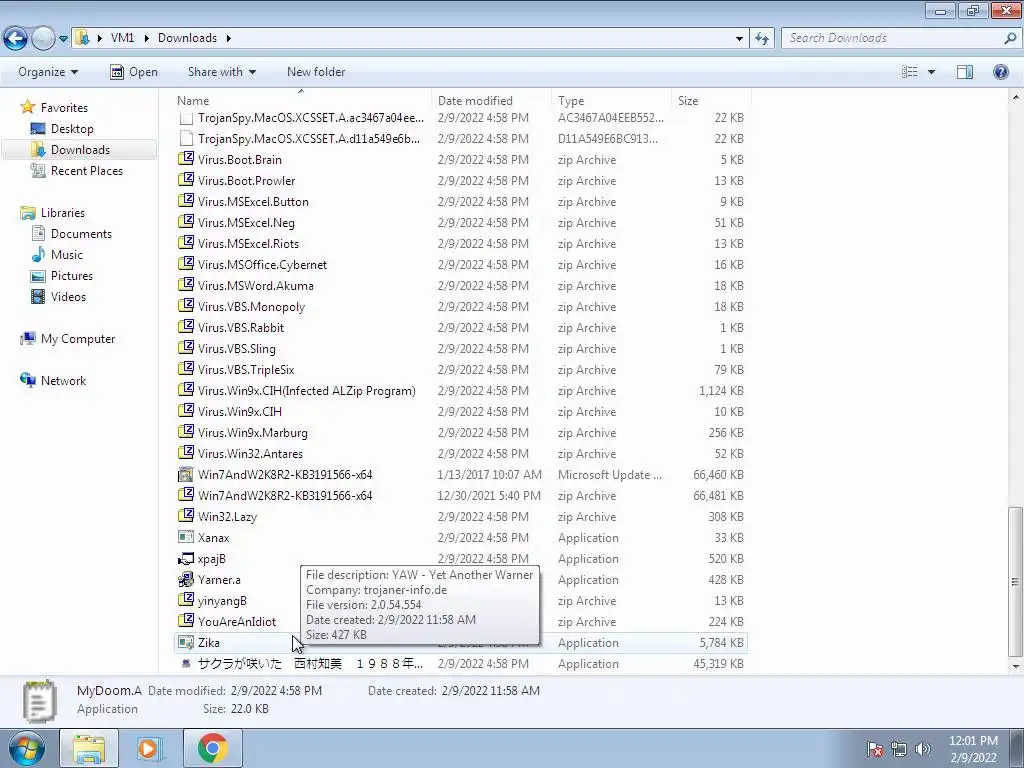Select the Virus.MSWord.Akuma archive icon
The height and width of the screenshot is (768, 1024).
pos(186,285)
